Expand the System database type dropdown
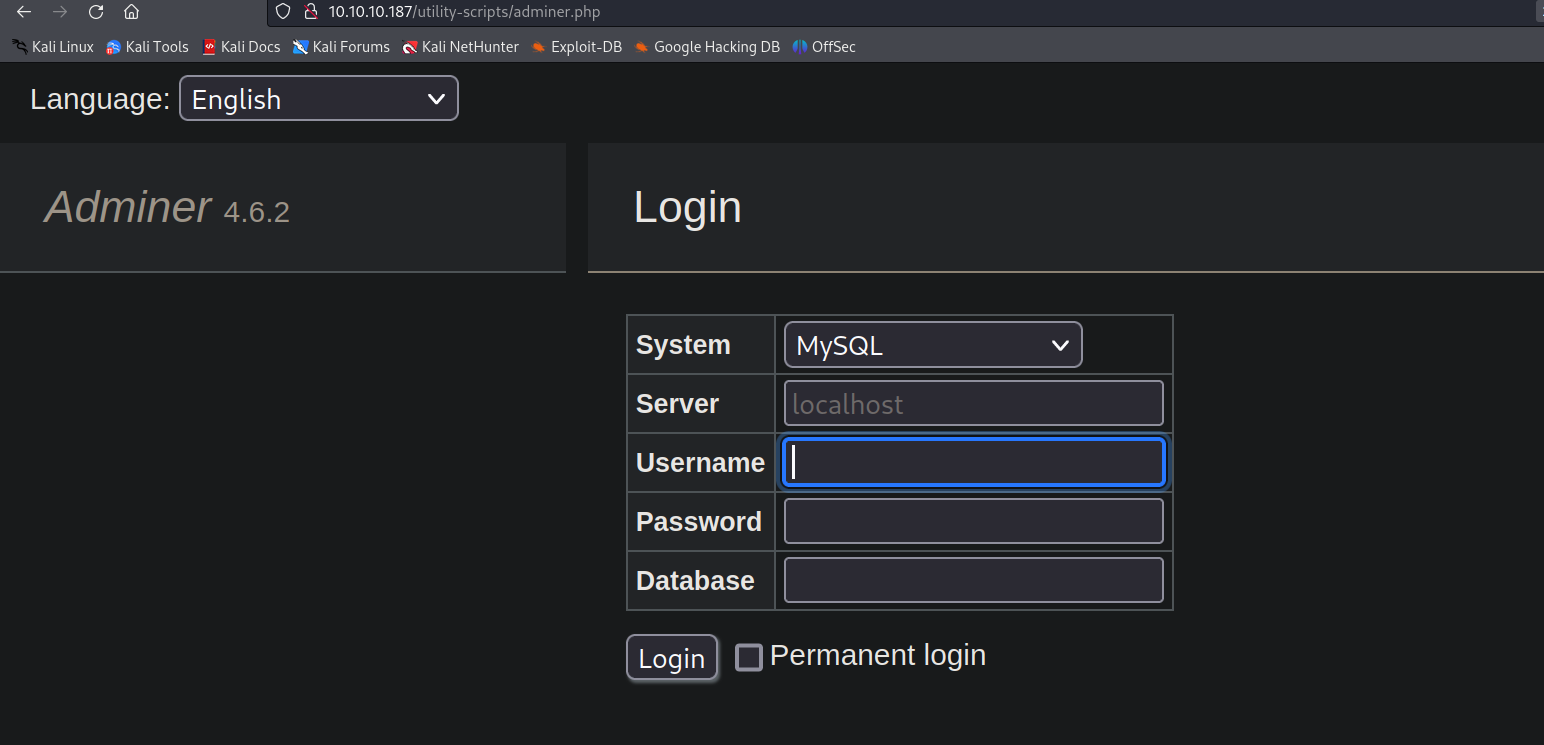Image resolution: width=1544 pixels, height=745 pixels. tap(932, 345)
